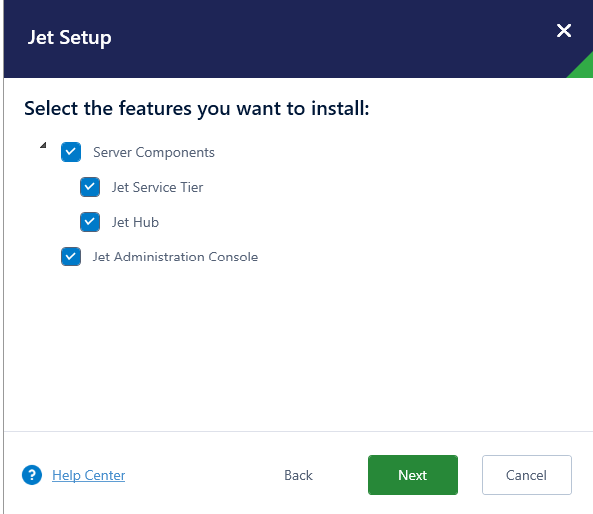Collapse the Server Components tree node
Screen dimensions: 593x514
[43, 145]
